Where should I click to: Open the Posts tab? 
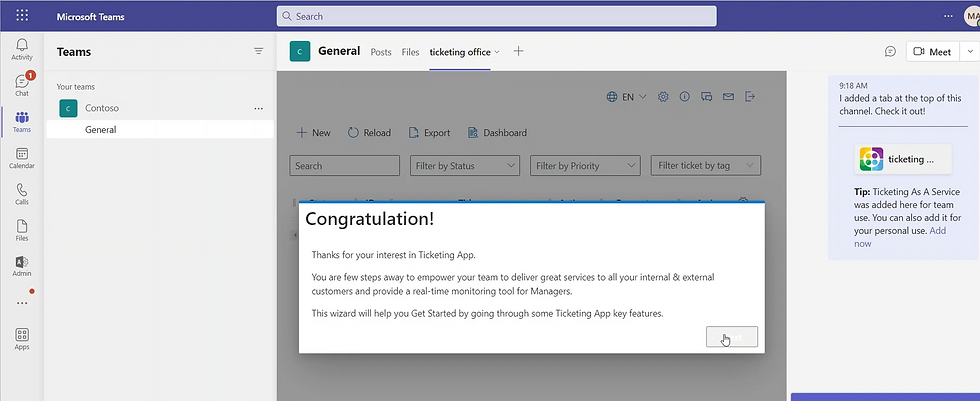click(381, 52)
